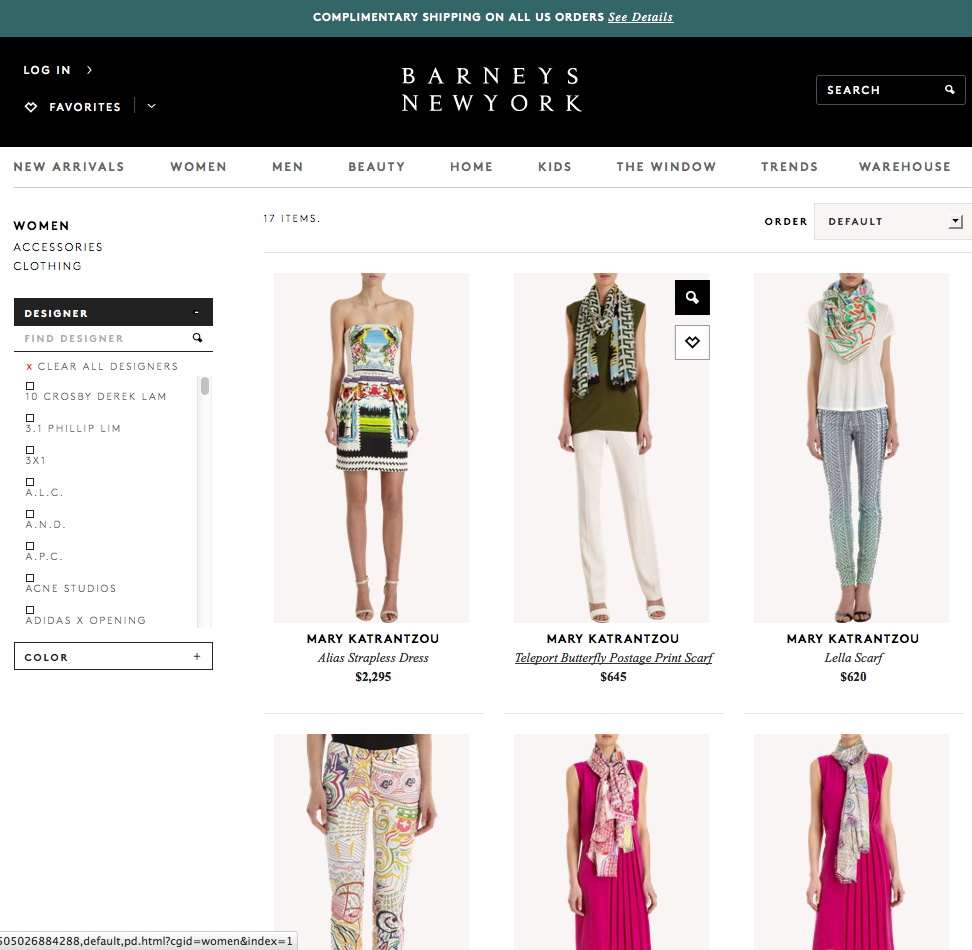Click the search magnifier icon in header
This screenshot has height=950, width=972.
pos(949,90)
